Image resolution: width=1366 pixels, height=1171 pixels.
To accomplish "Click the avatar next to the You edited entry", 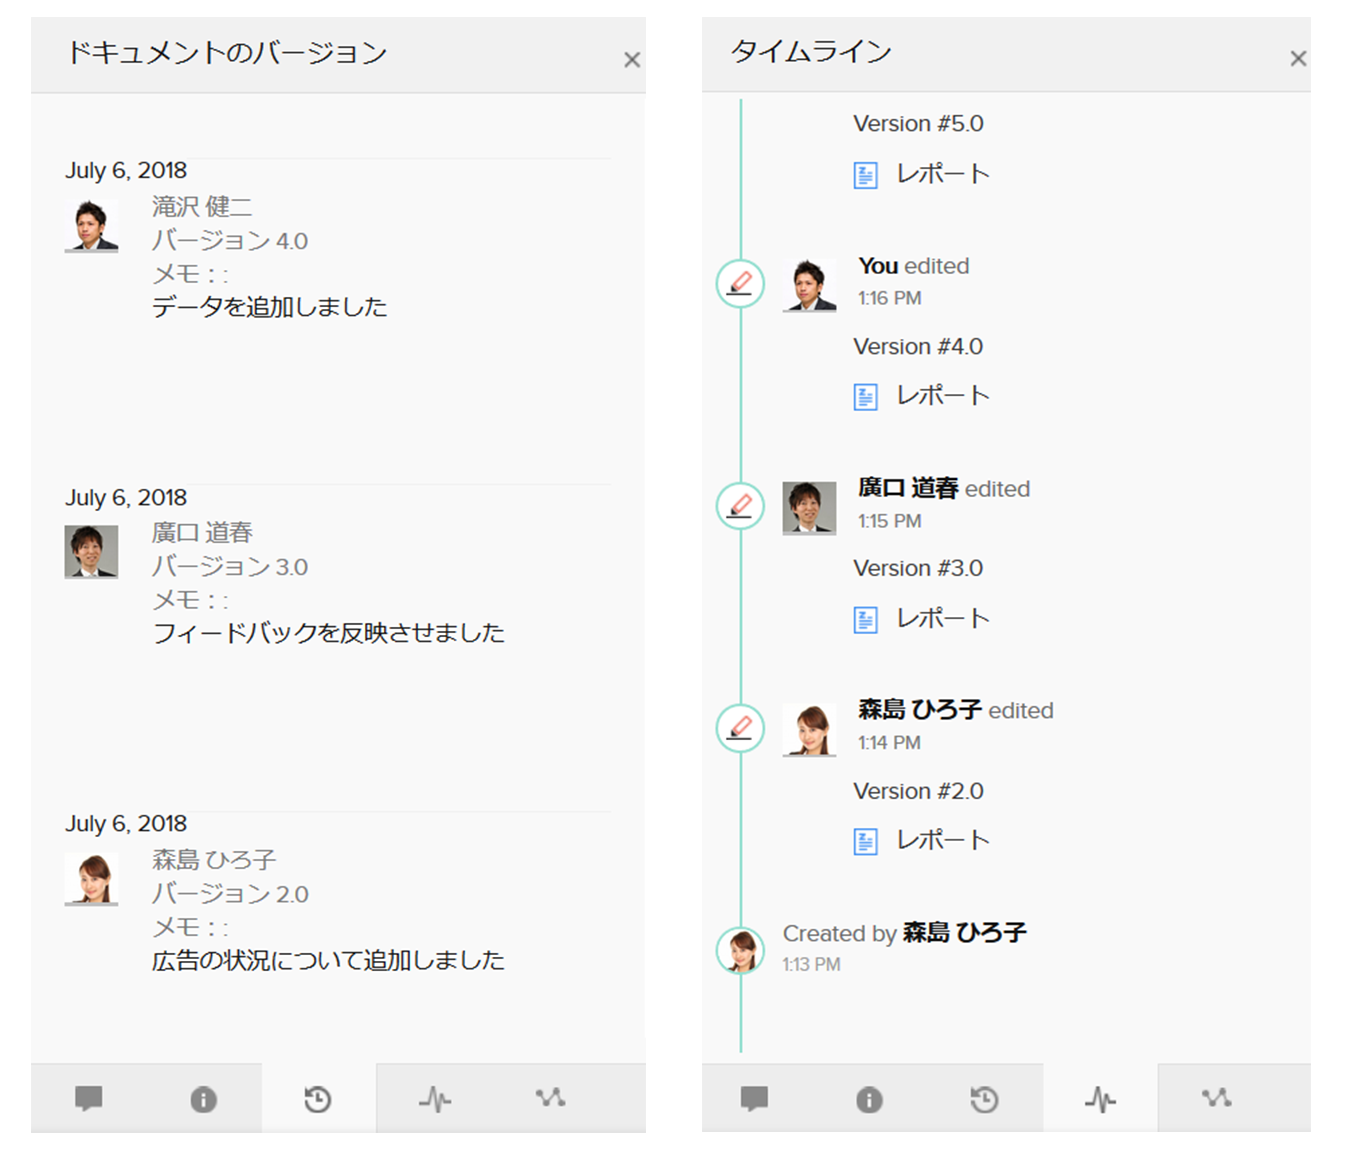I will point(809,284).
